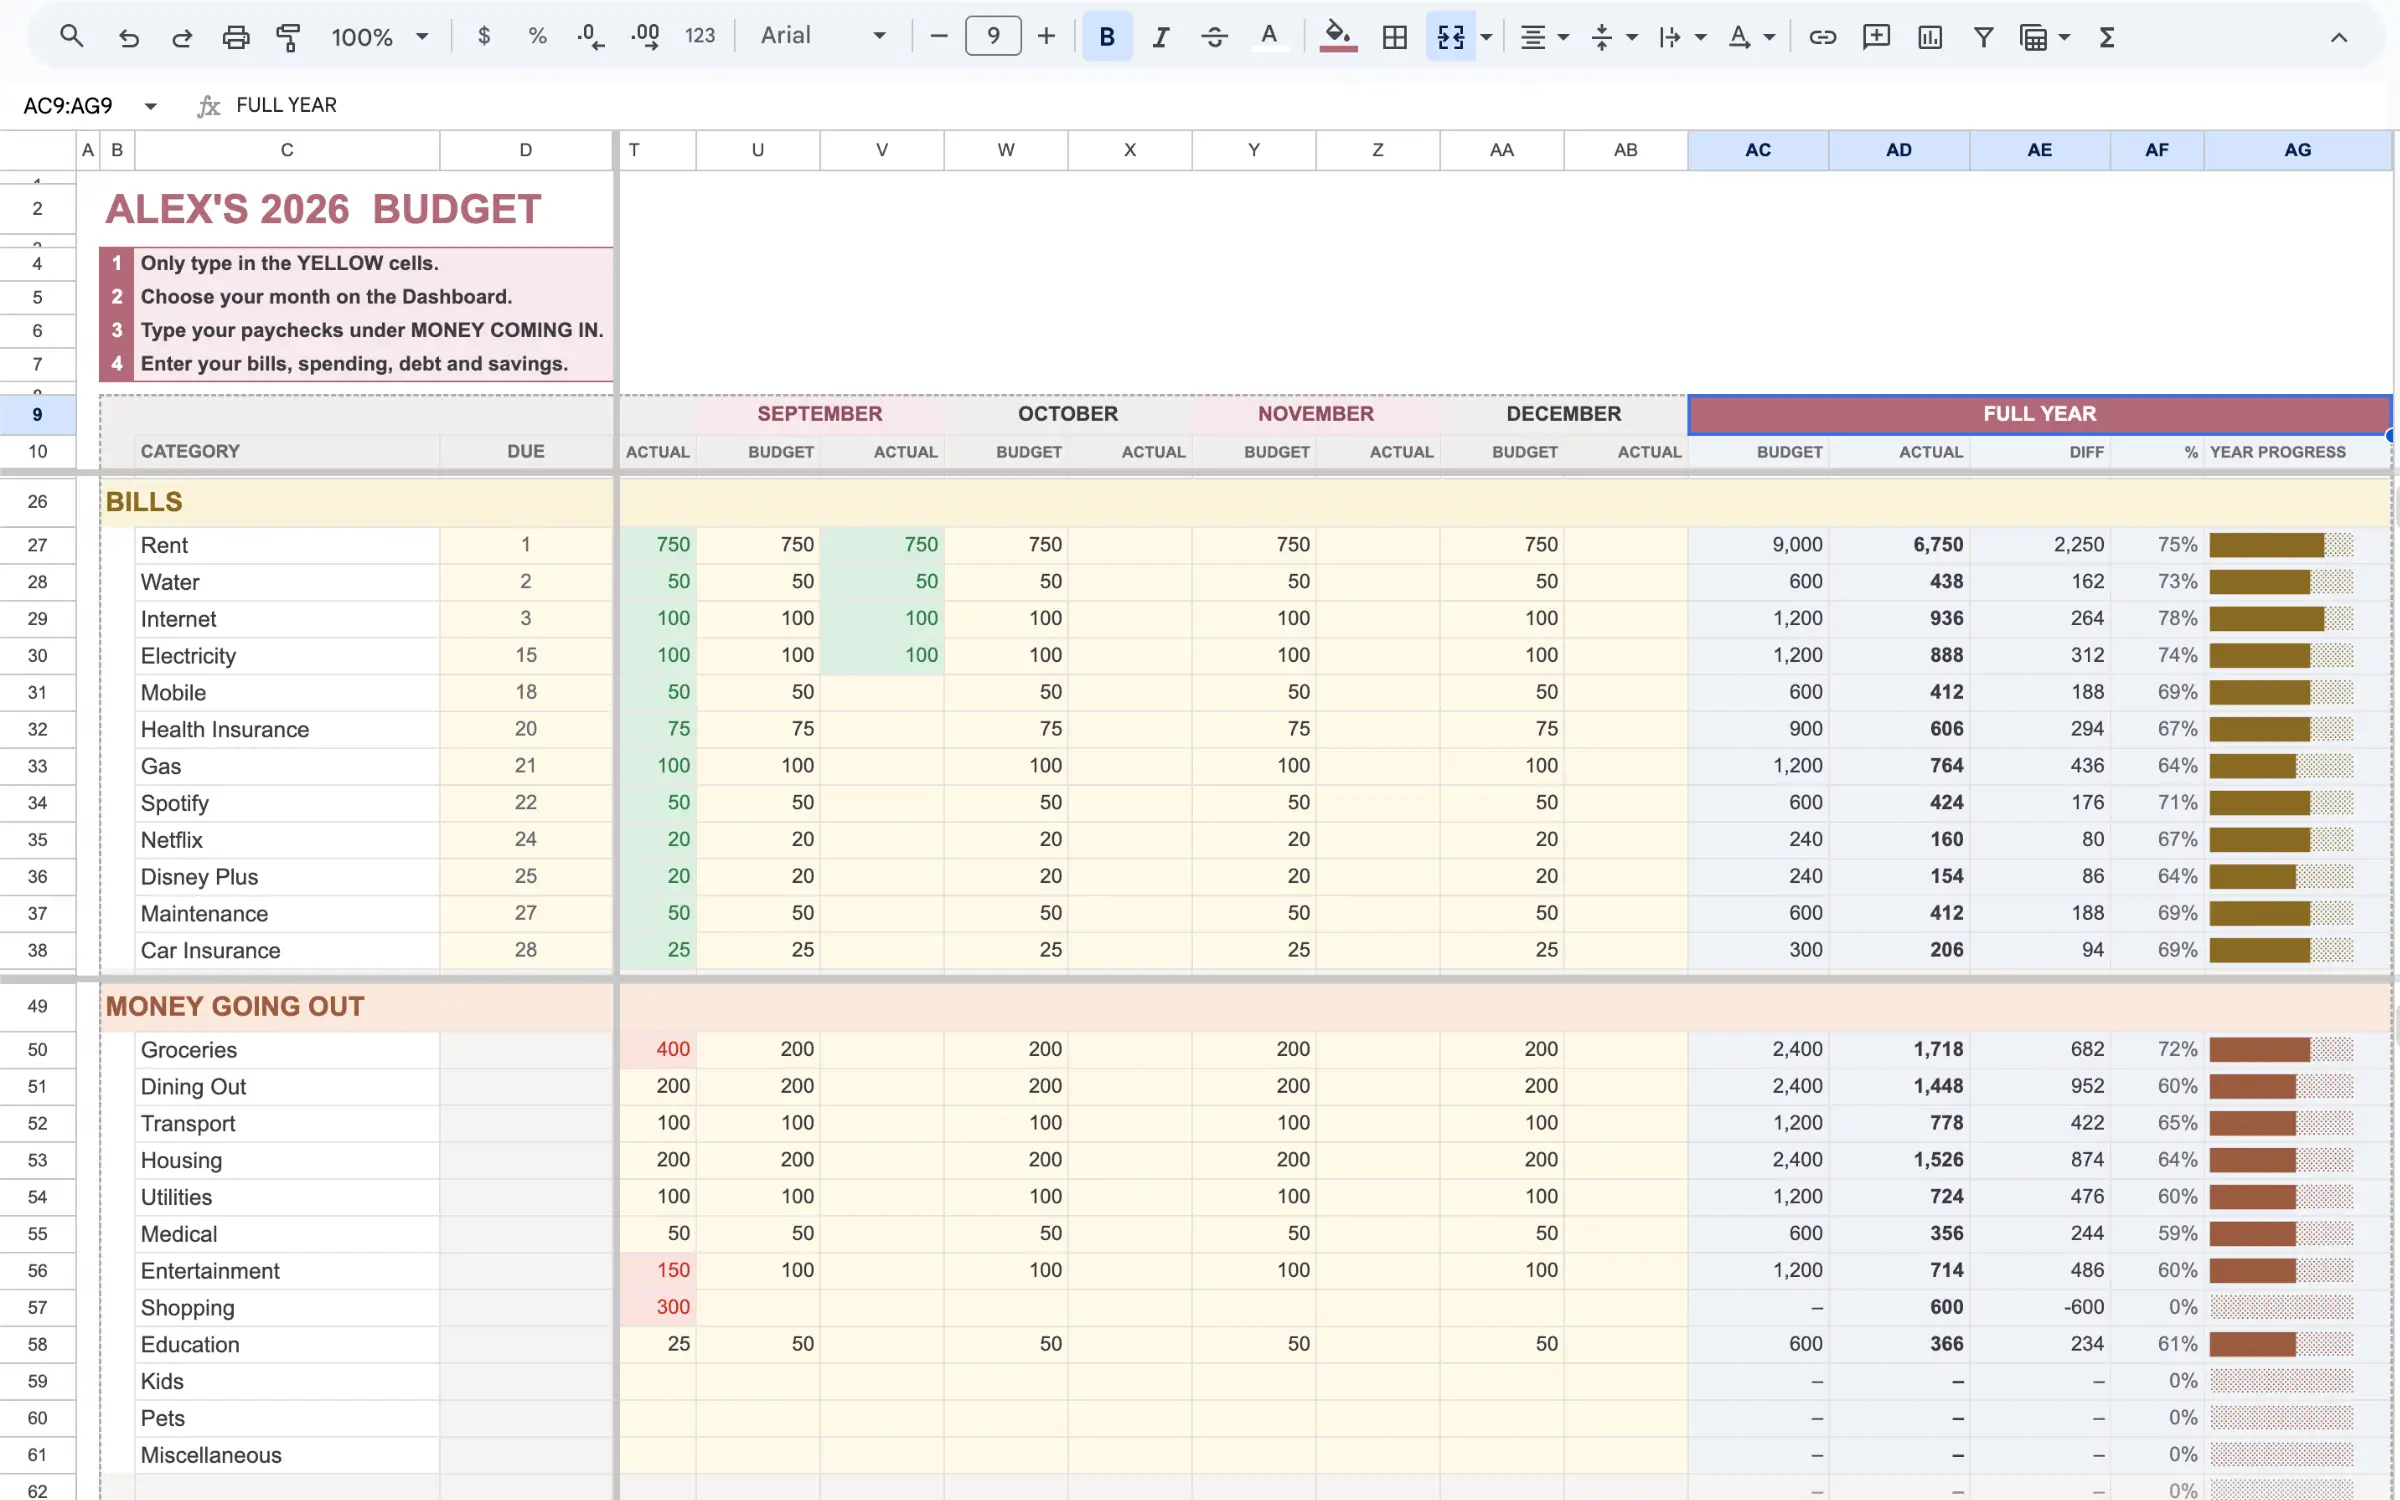Toggle strikethrough formatting
Image resolution: width=2400 pixels, height=1500 pixels.
tap(1215, 37)
